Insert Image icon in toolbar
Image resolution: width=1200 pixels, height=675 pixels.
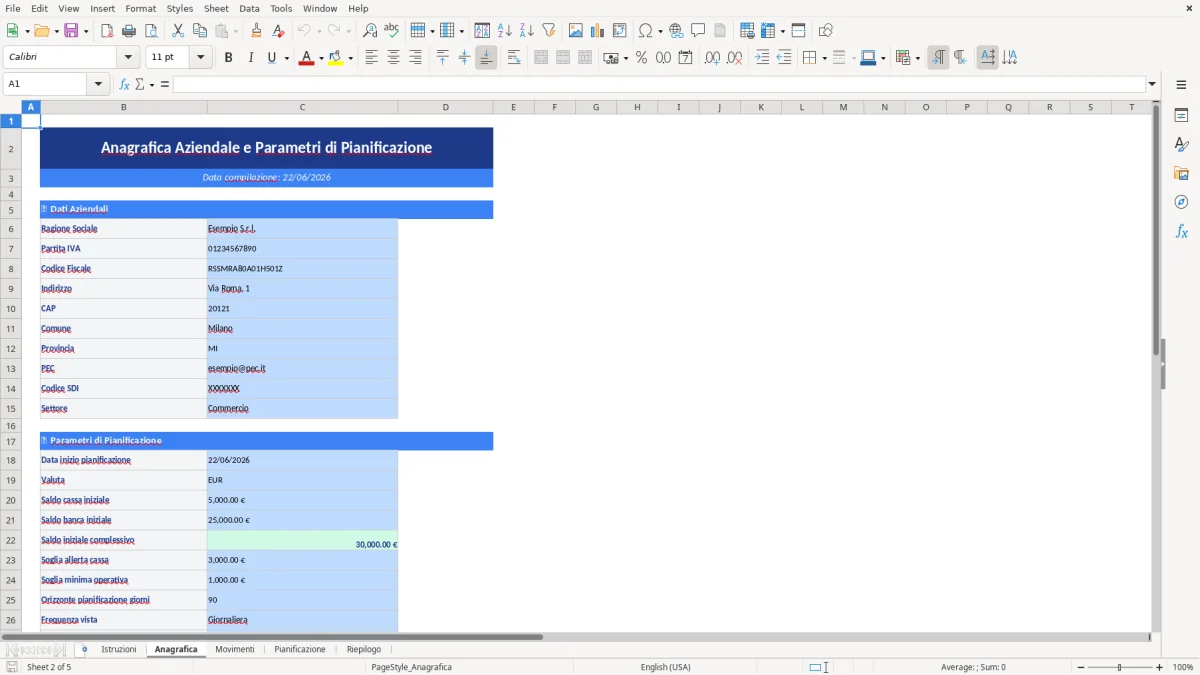pos(576,31)
